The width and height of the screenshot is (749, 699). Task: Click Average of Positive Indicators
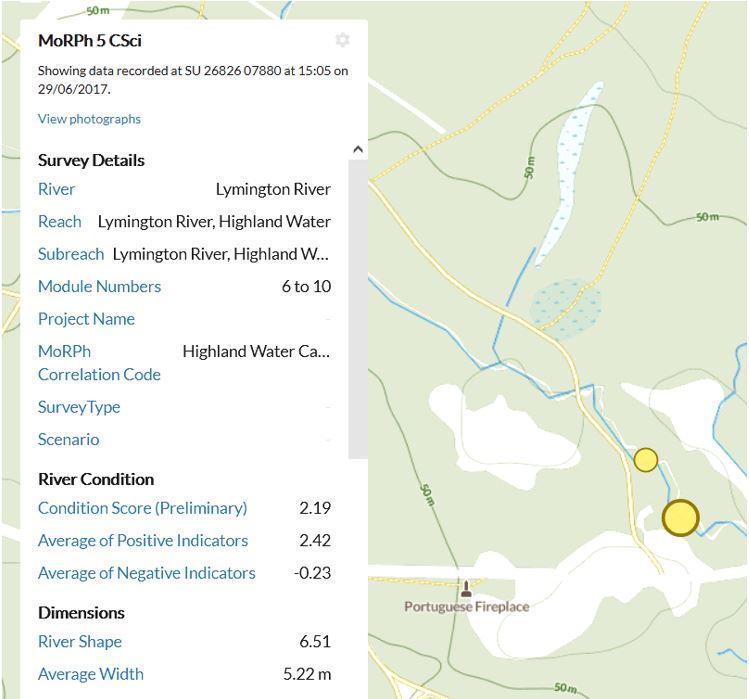click(x=143, y=541)
